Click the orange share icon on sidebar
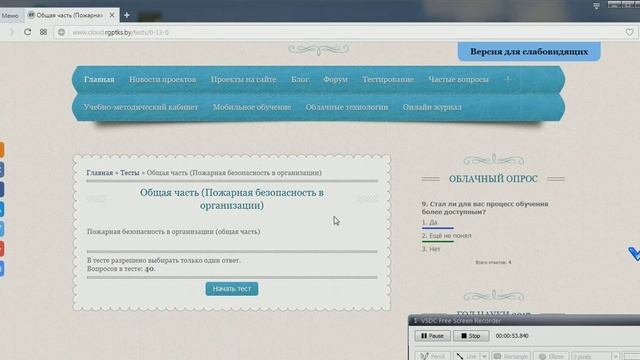Screen dimensions: 640x360 pos(2,149)
